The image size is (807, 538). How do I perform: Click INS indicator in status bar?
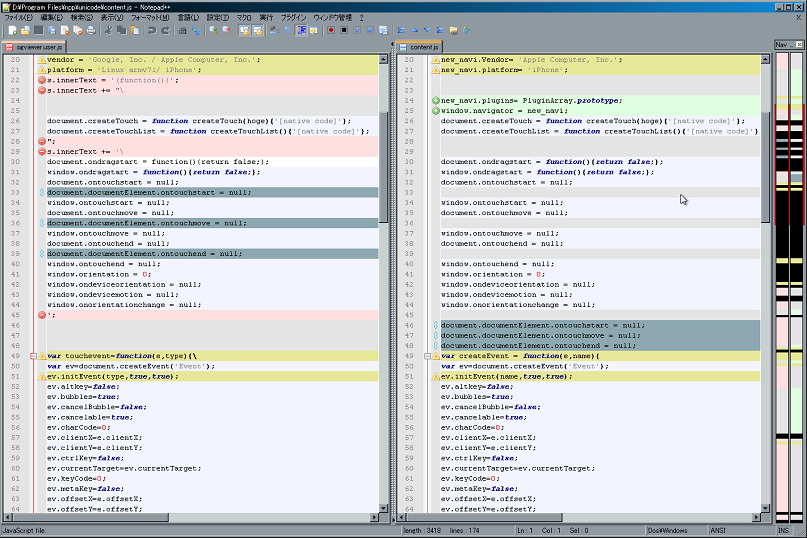[783, 530]
